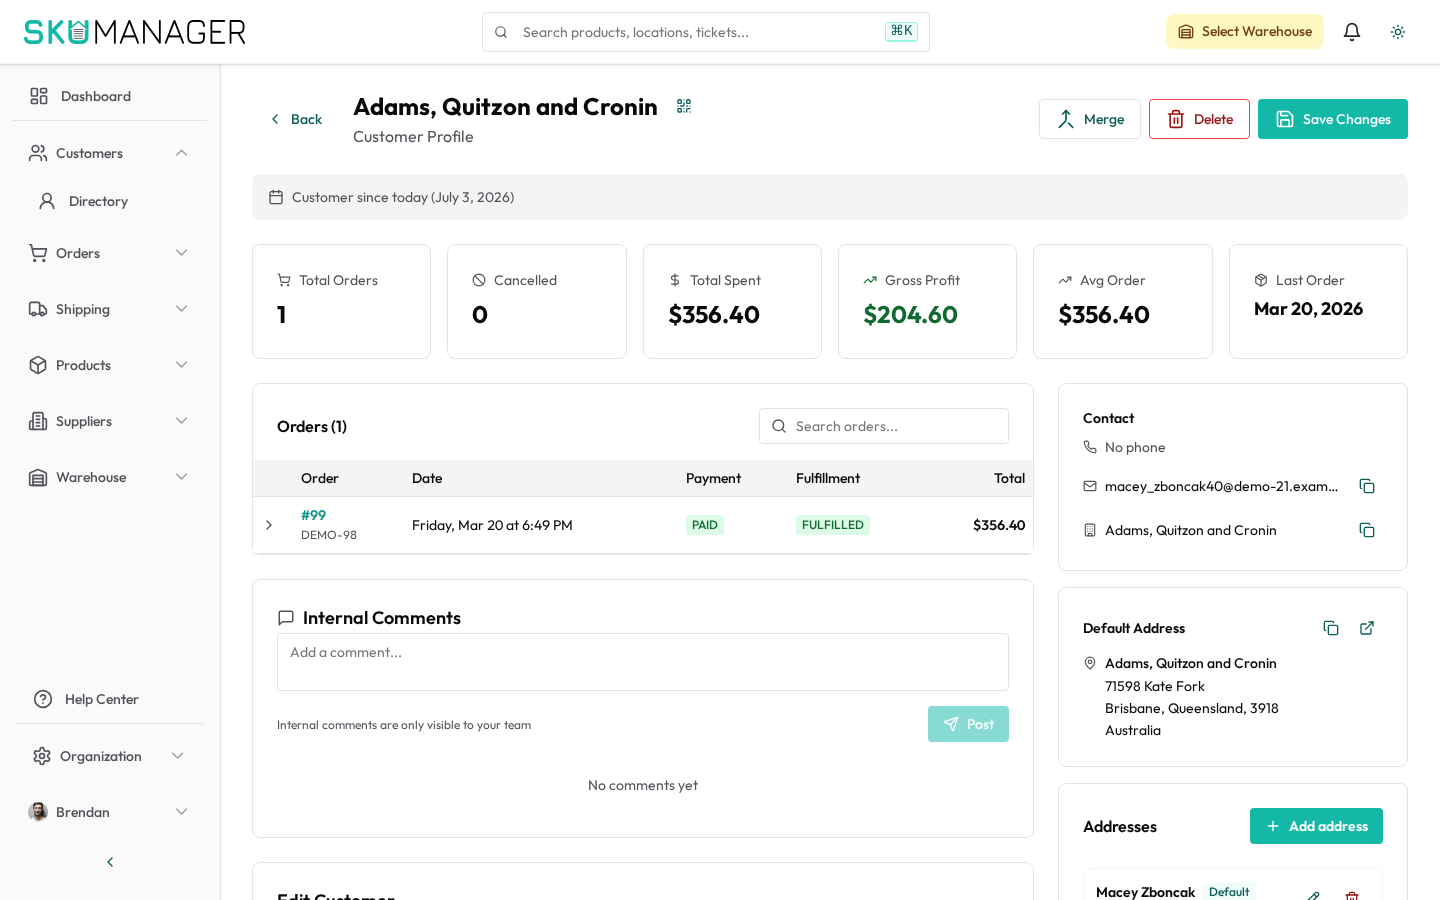The width and height of the screenshot is (1440, 900).
Task: Click the Gross Profit $204.60 value
Action: point(910,315)
